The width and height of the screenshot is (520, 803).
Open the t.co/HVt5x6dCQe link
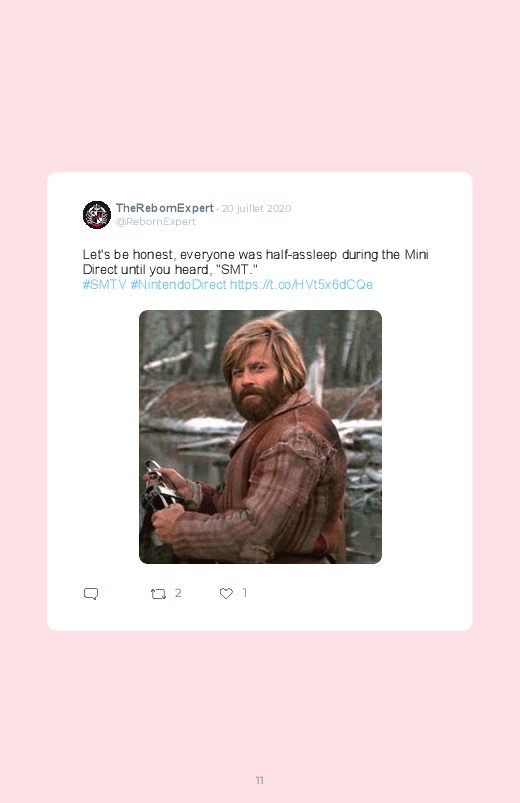click(x=301, y=285)
